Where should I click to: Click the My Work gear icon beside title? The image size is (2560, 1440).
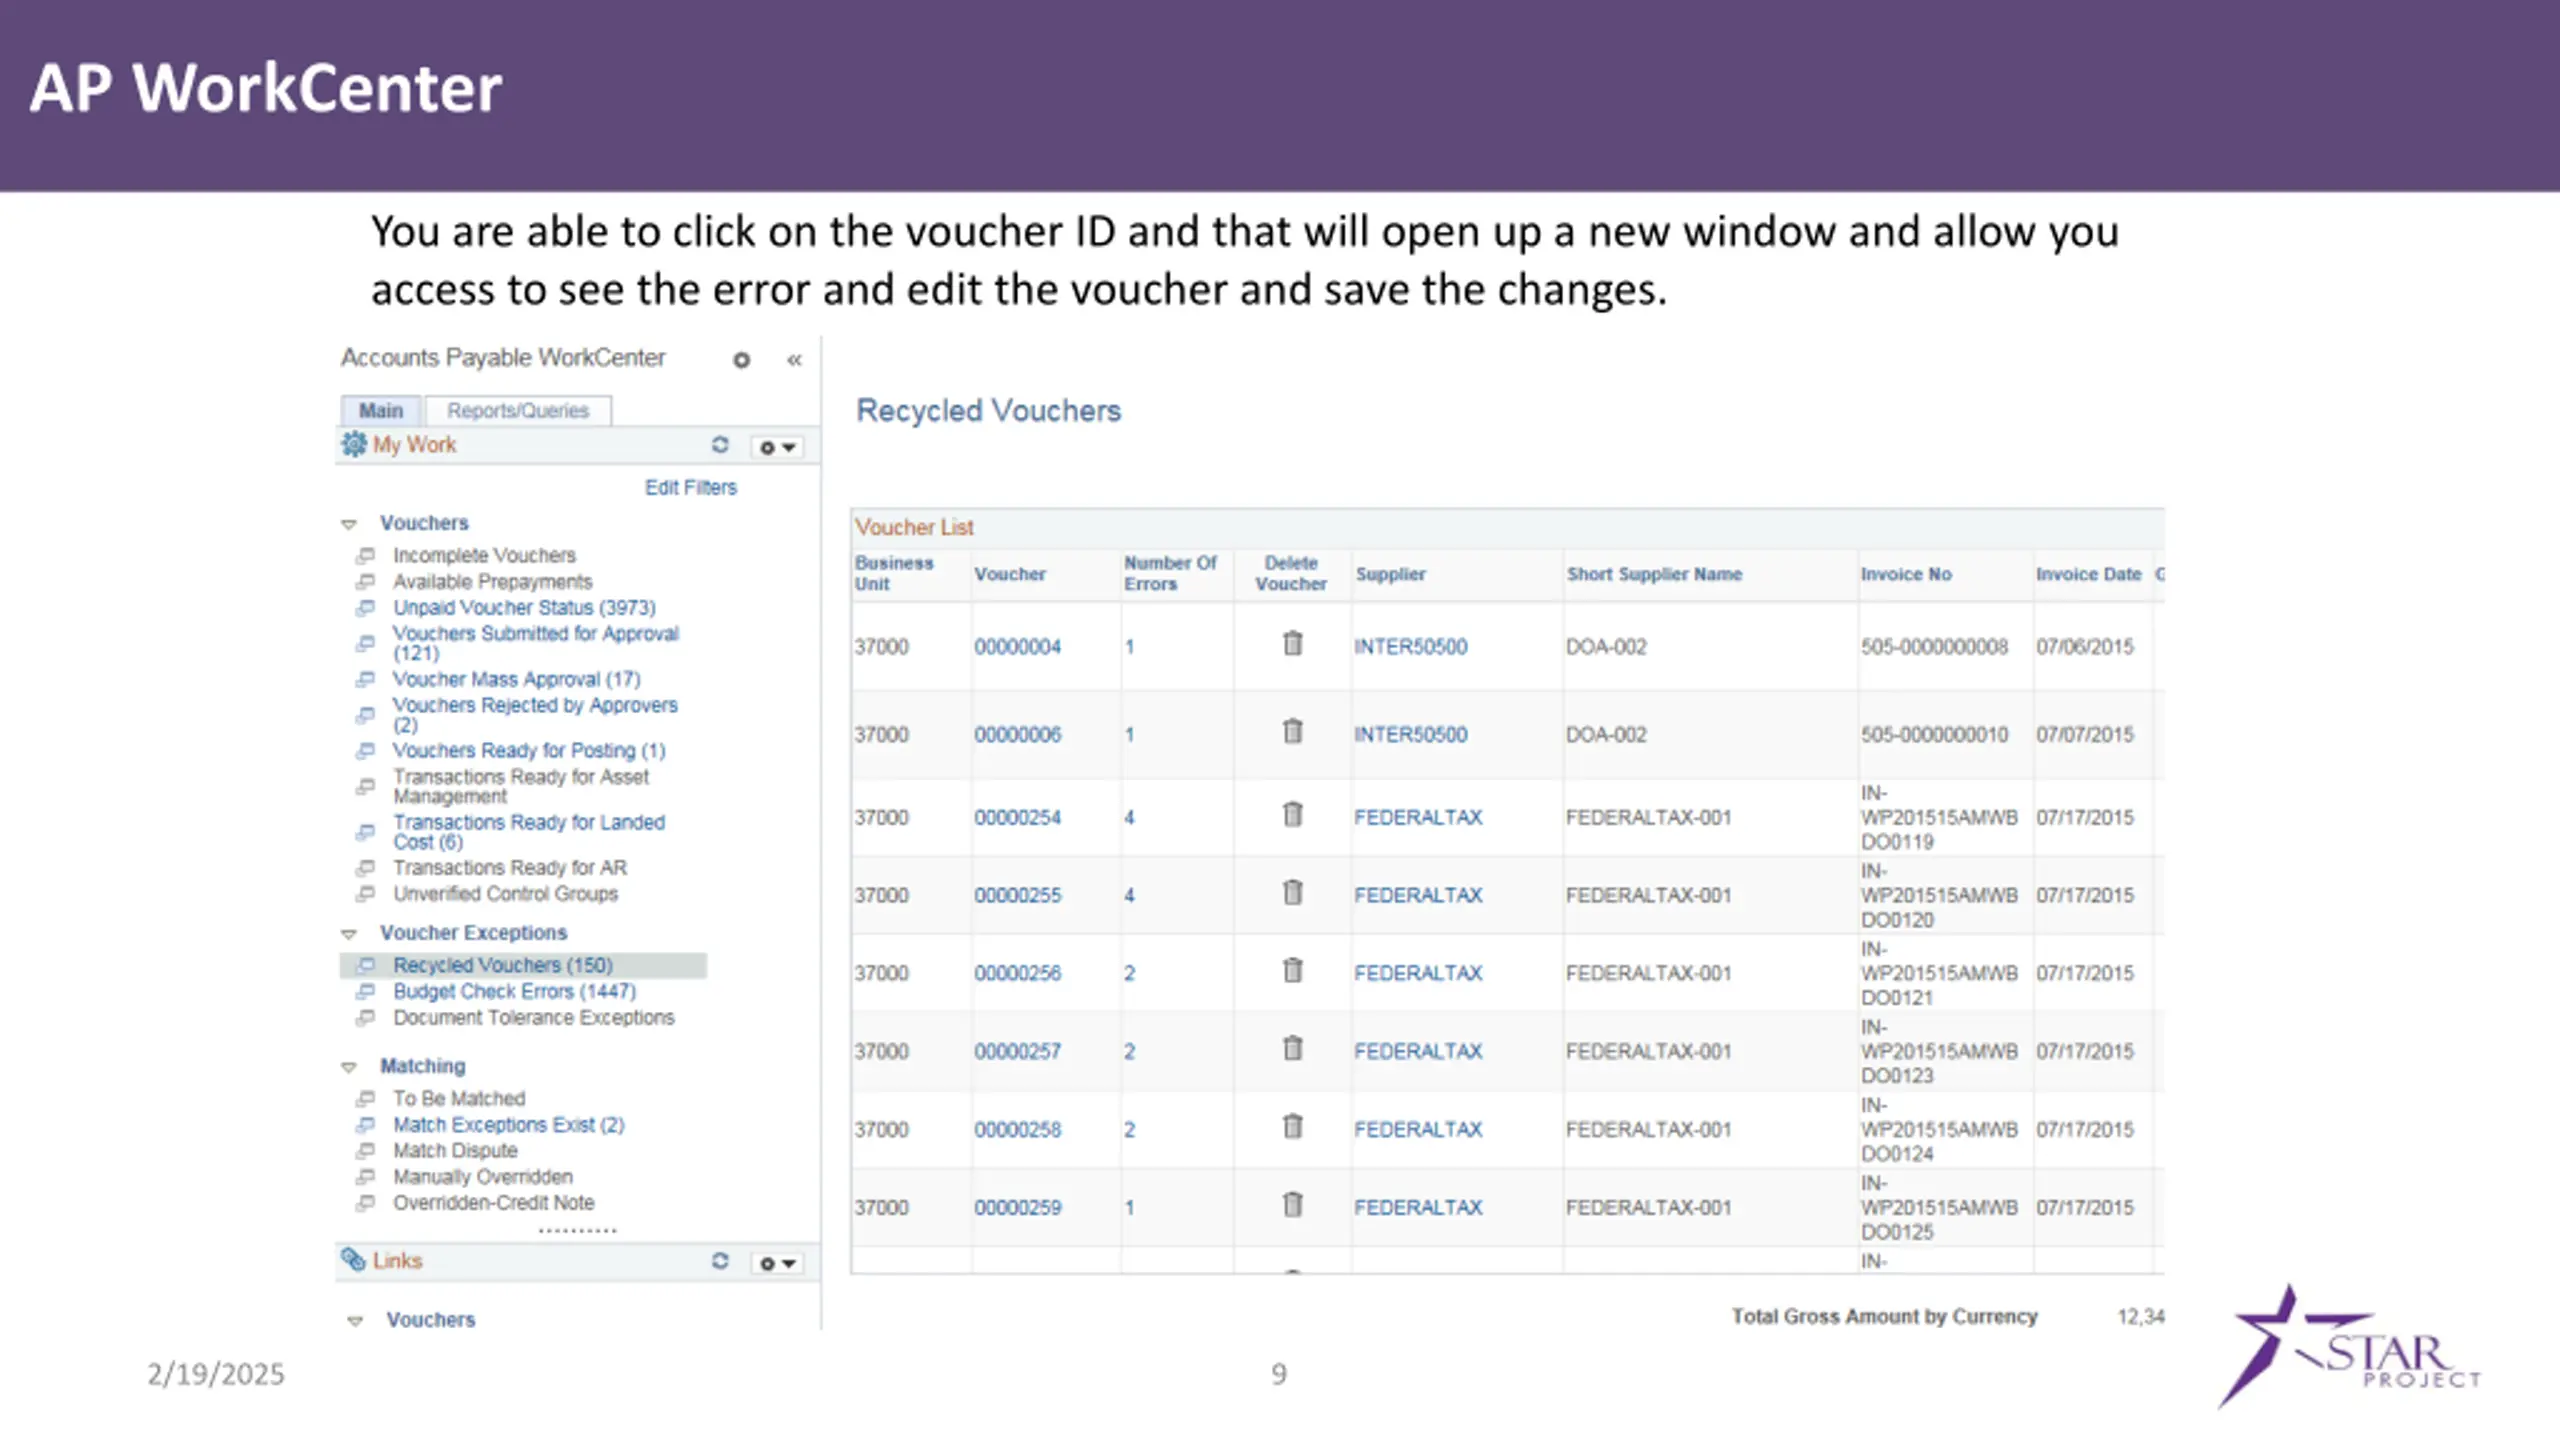coord(353,444)
